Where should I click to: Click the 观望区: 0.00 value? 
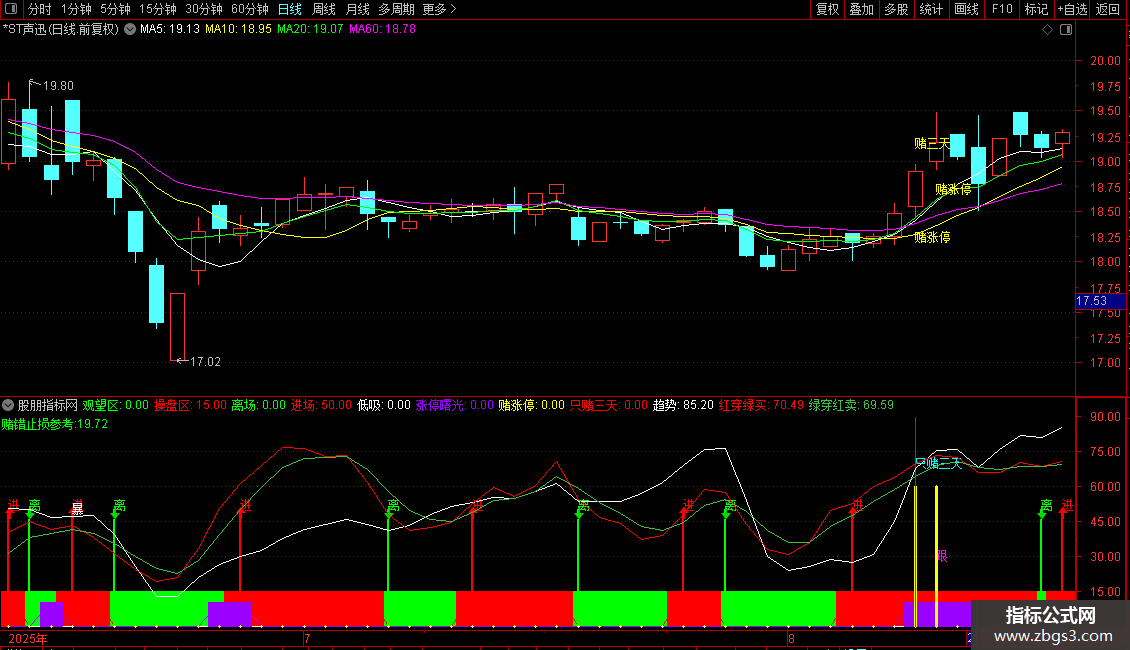coord(115,406)
